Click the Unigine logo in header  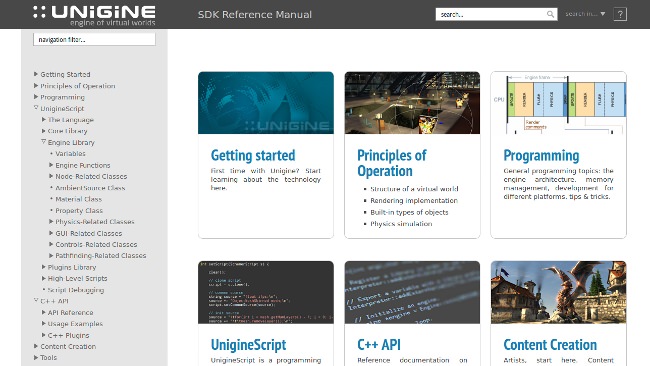[95, 15]
